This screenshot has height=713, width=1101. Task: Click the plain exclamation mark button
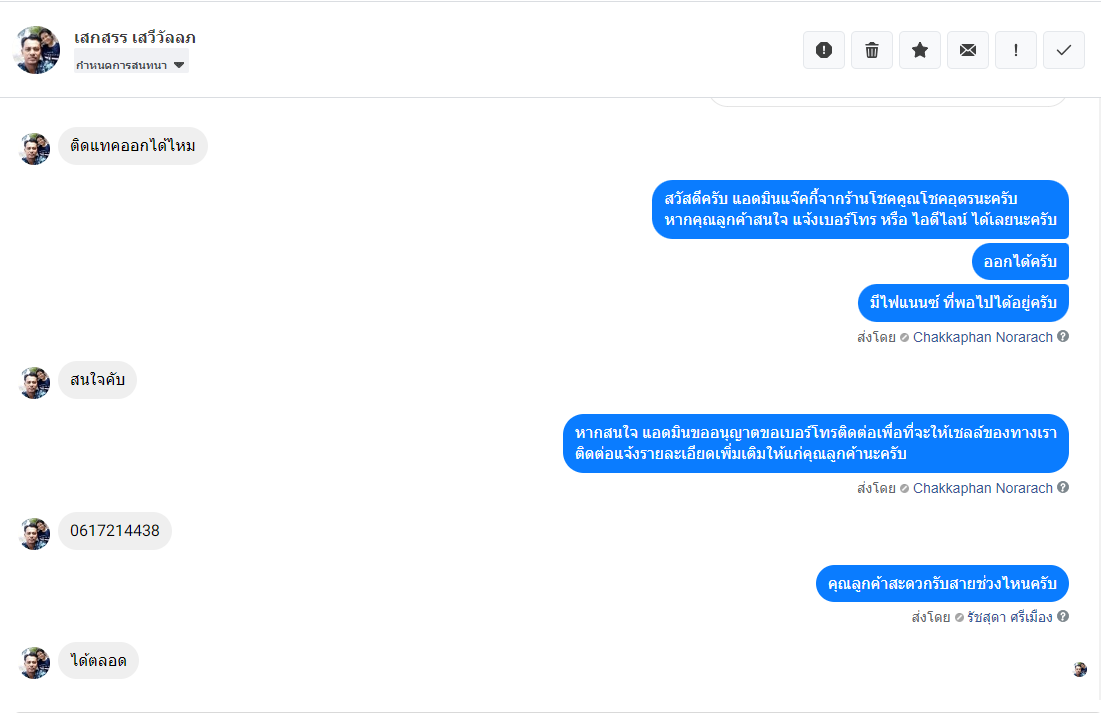click(x=1016, y=50)
